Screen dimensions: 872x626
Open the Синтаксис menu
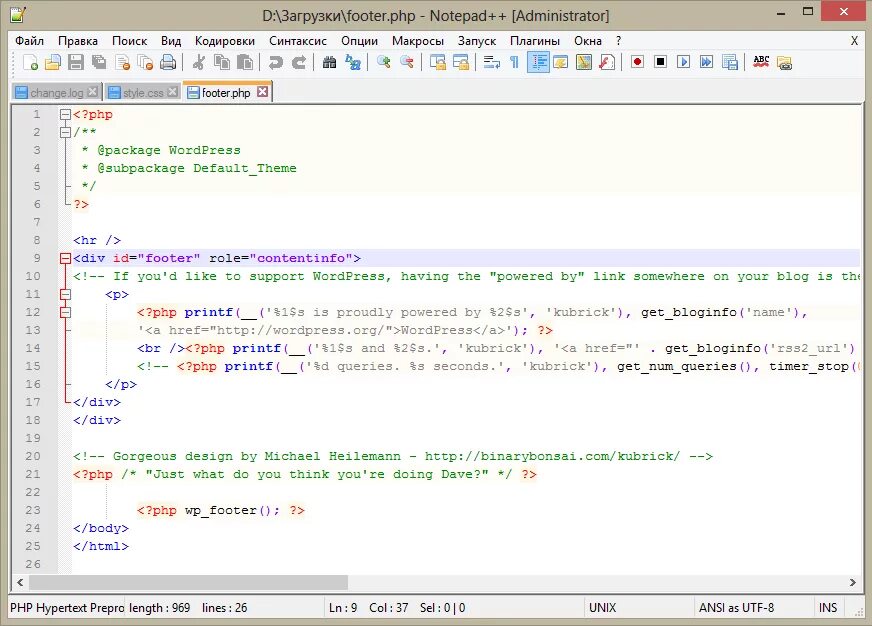298,41
